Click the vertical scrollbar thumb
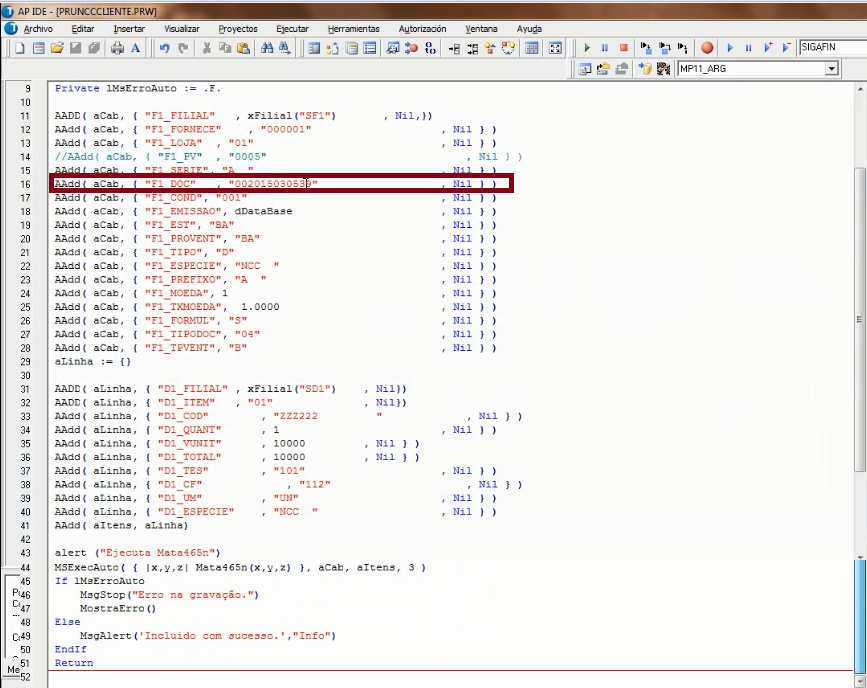Viewport: 867px width, 688px height. [860, 320]
